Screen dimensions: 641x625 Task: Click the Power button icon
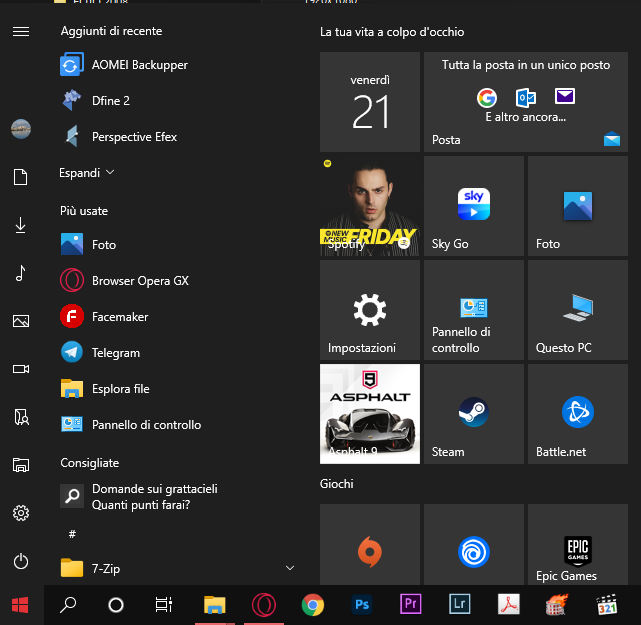pyautogui.click(x=21, y=561)
